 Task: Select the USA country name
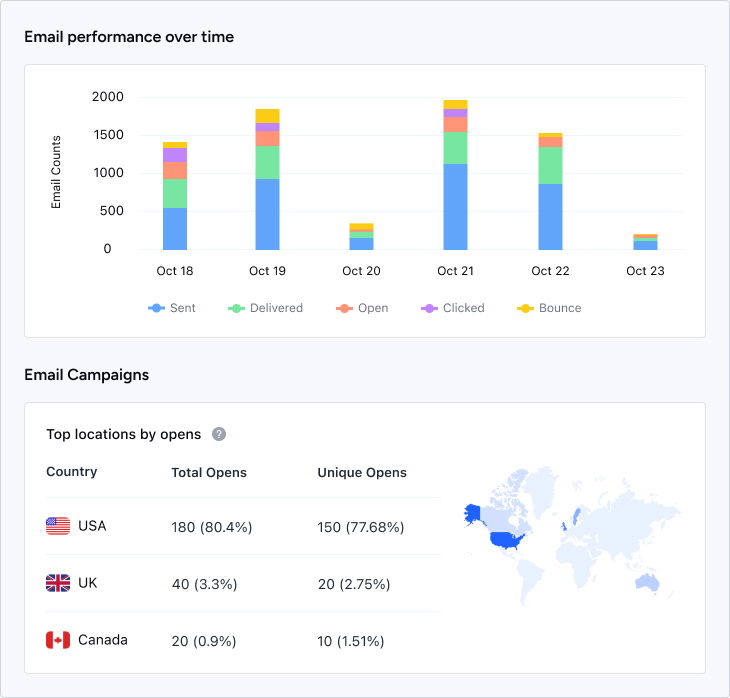[92, 526]
